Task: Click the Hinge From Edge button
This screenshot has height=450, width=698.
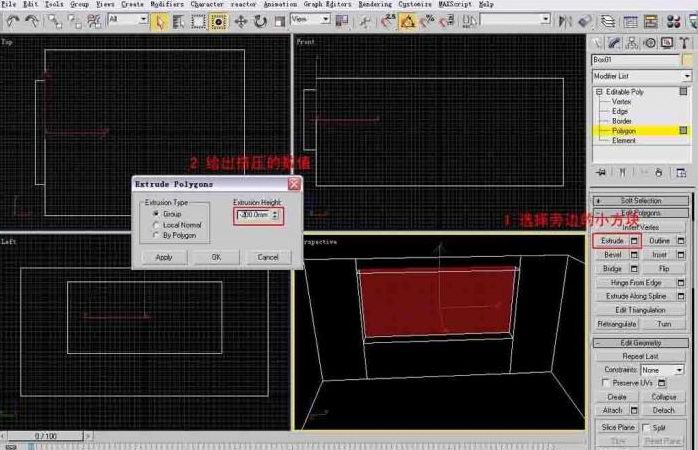Action: click(636, 283)
